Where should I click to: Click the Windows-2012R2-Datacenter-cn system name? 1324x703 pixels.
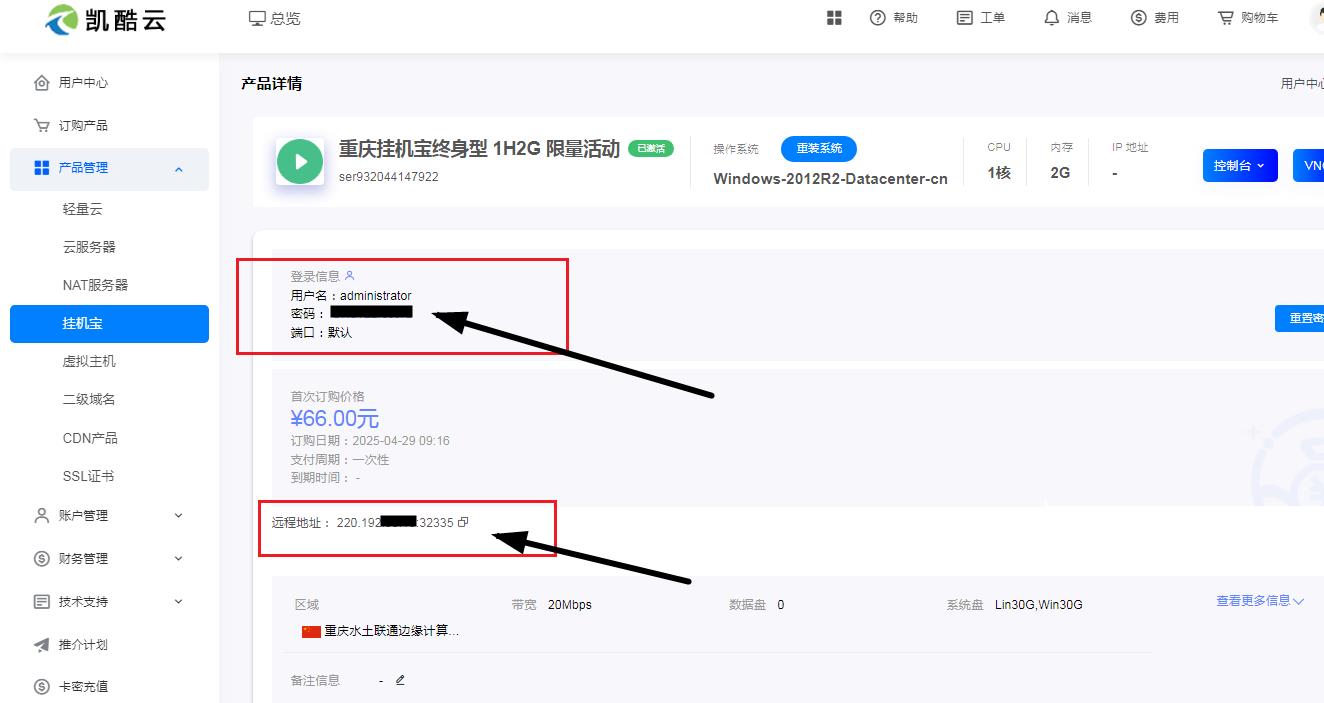(x=830, y=179)
